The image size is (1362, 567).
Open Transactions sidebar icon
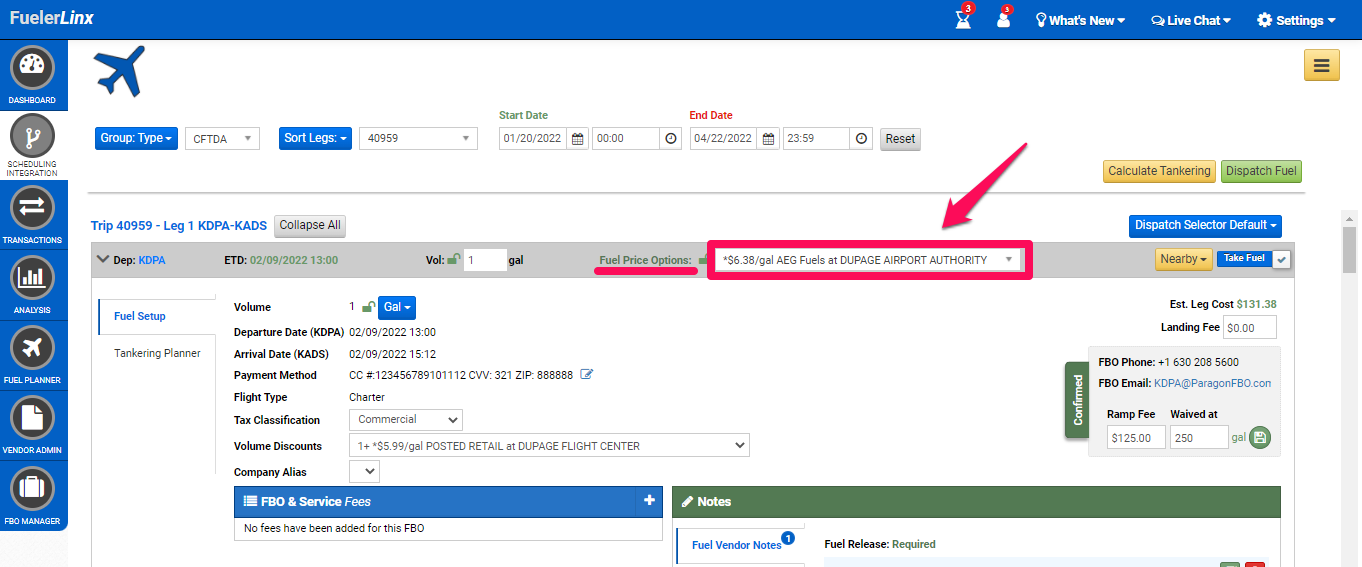click(x=33, y=209)
